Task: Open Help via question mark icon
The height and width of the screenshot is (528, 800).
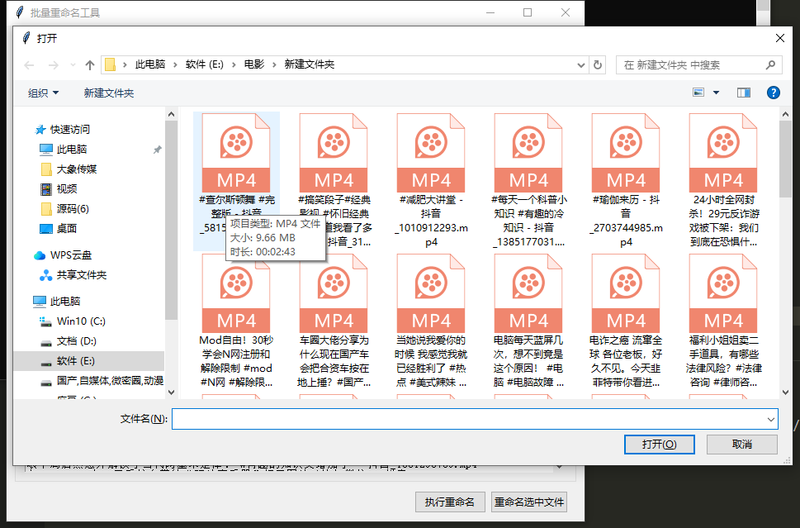Action: (773, 92)
